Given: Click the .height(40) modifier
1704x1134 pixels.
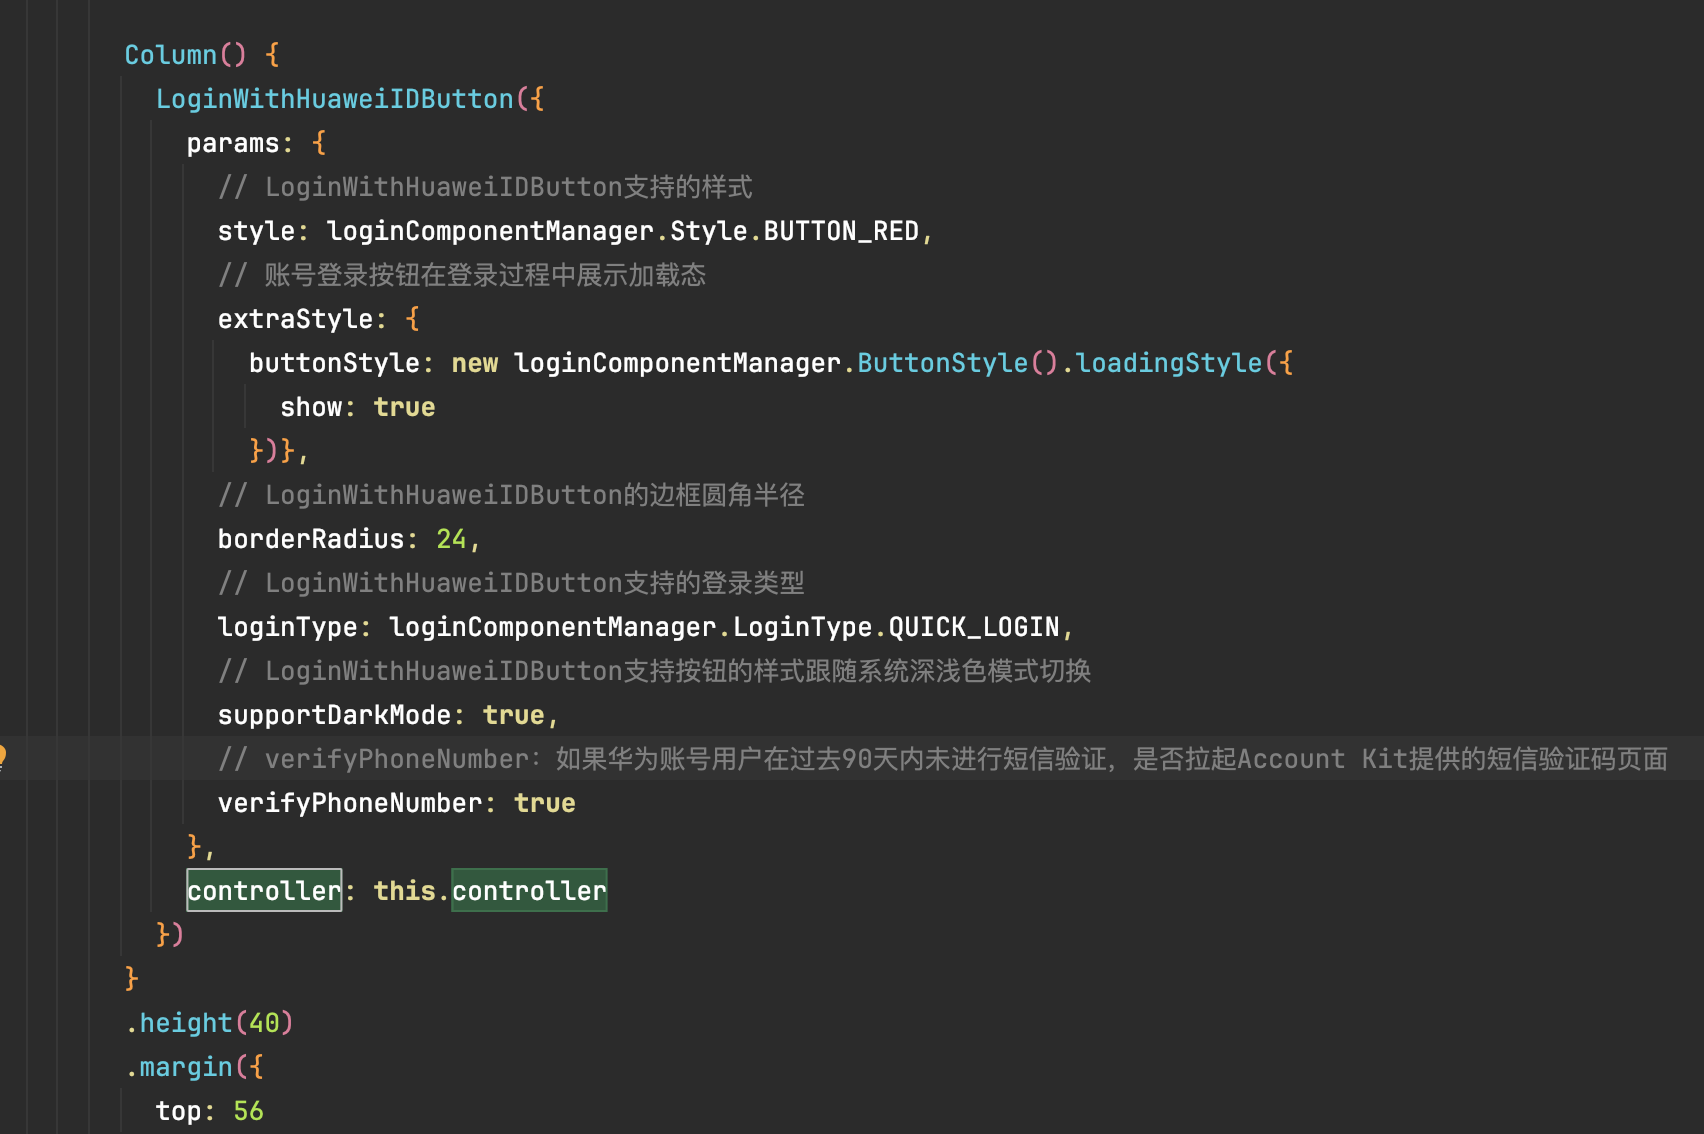Looking at the screenshot, I should (x=209, y=1023).
